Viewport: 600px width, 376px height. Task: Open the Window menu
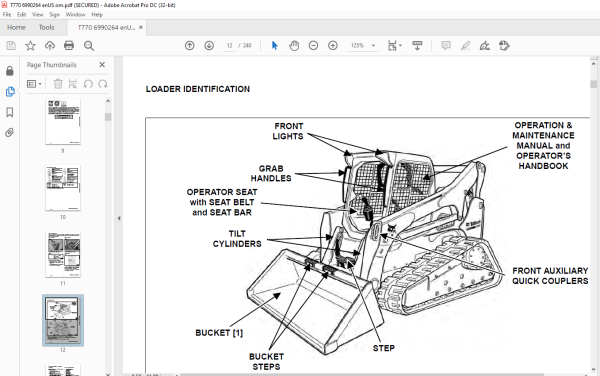[x=75, y=15]
